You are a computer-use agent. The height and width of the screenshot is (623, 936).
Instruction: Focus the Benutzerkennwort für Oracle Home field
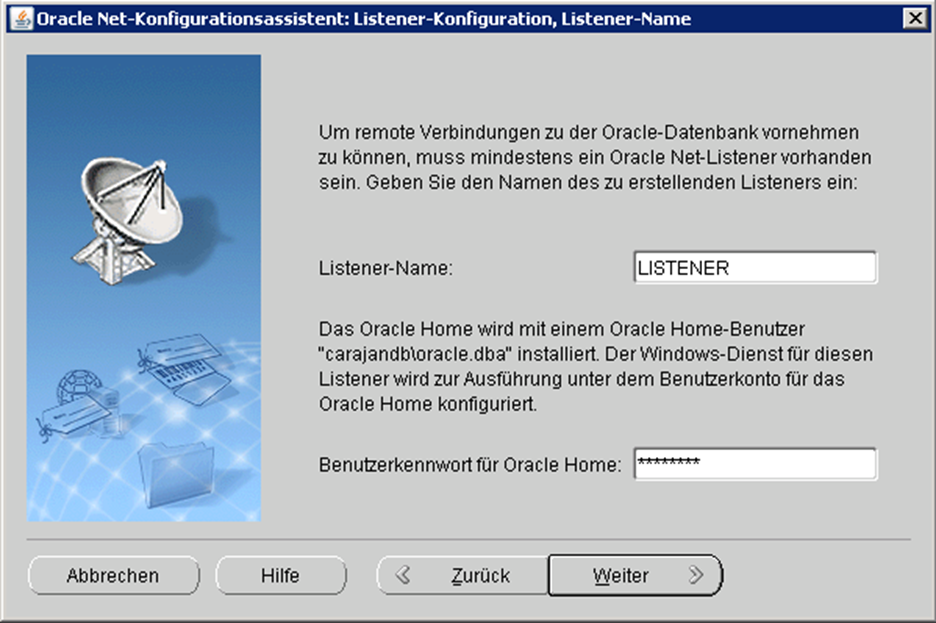tap(755, 464)
